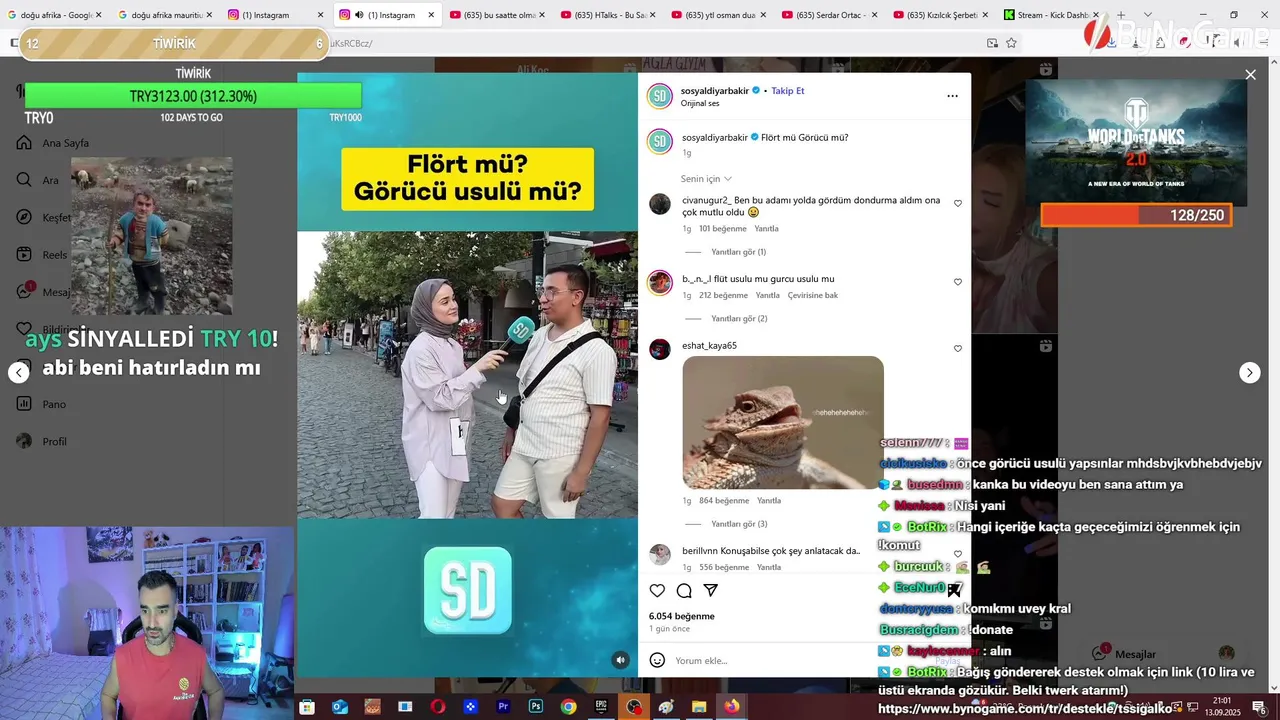Open lizard GIF in eshat_kaya65 comment
Screen dimensions: 1280x720
pyautogui.click(x=783, y=422)
